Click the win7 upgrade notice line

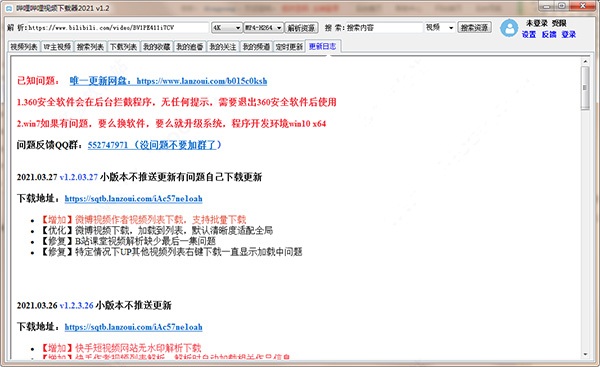click(171, 124)
